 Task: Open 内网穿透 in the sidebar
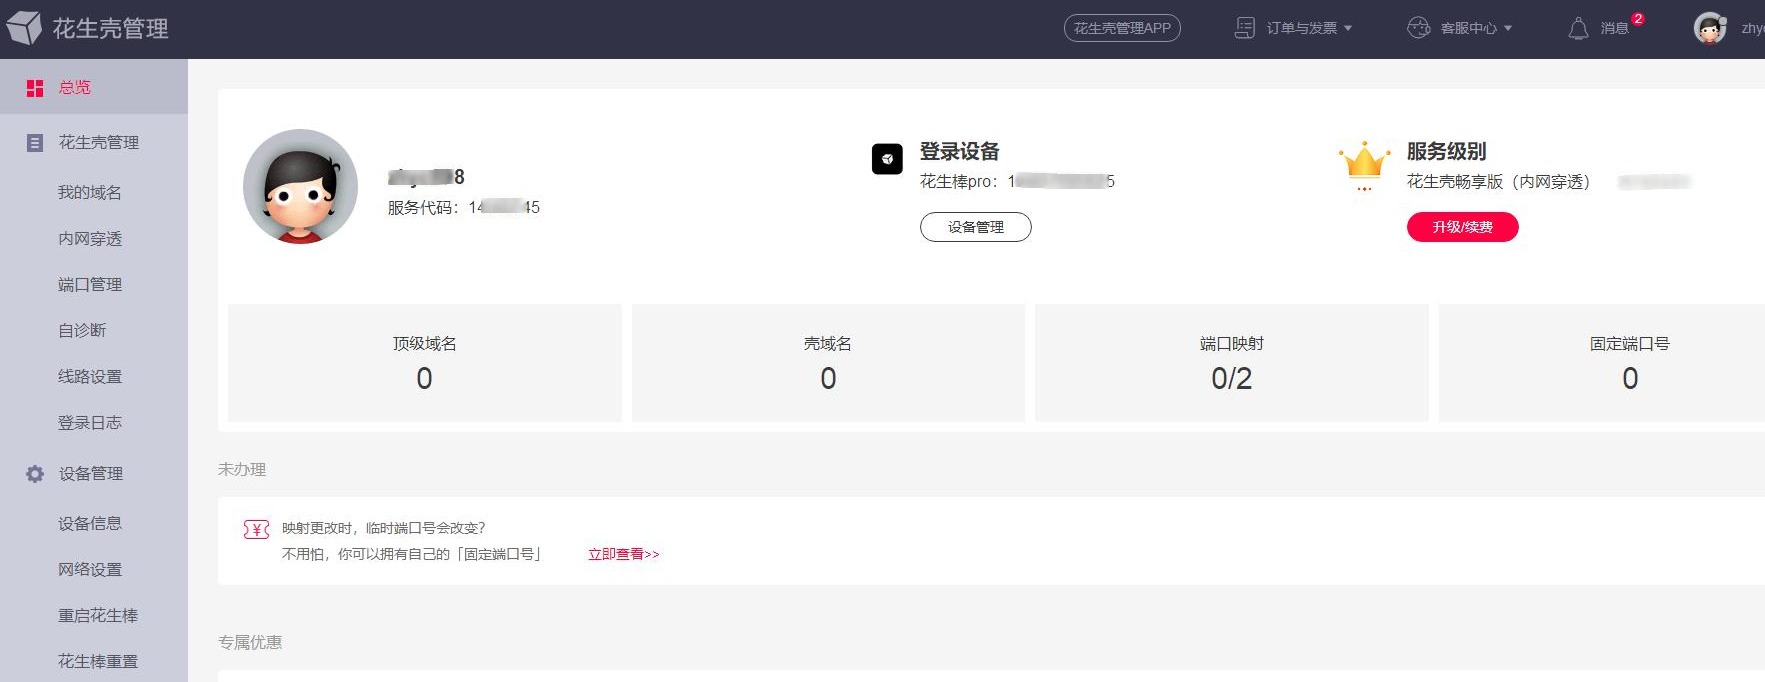90,238
